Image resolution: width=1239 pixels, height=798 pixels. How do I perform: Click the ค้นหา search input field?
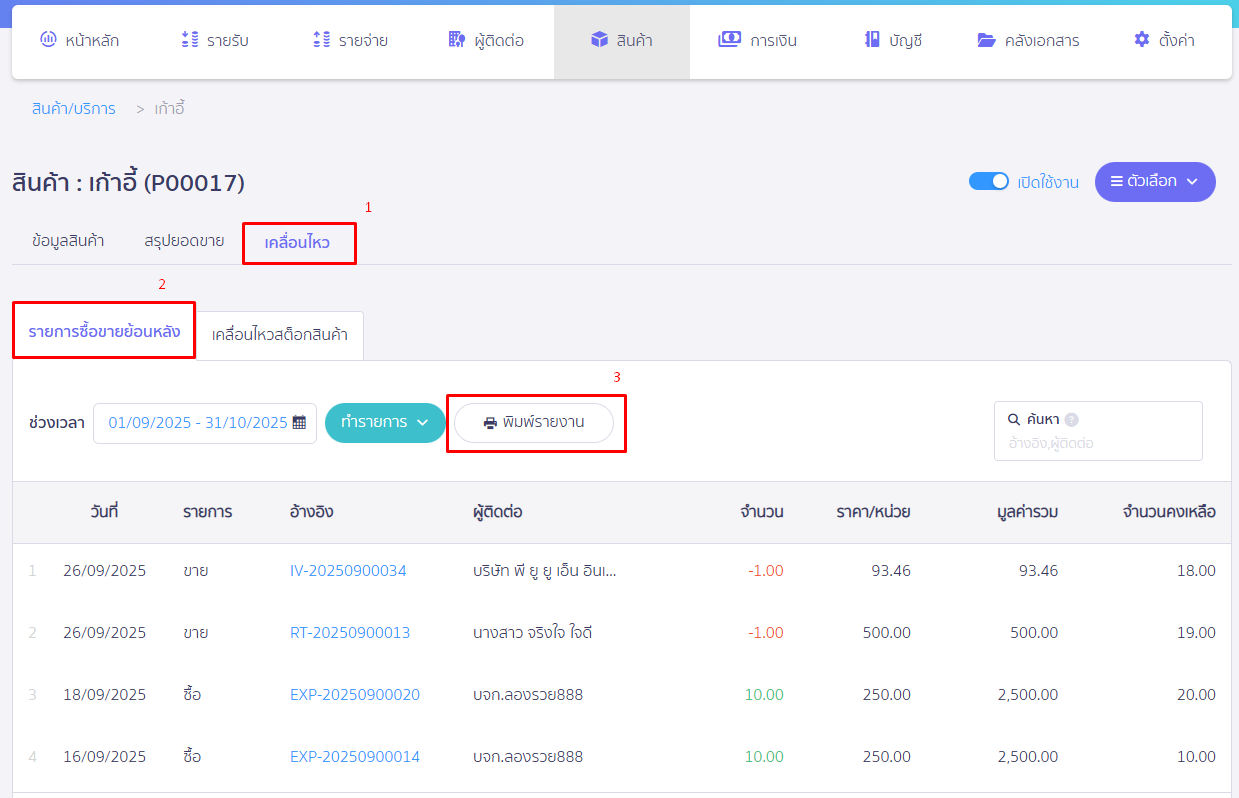(x=1097, y=442)
